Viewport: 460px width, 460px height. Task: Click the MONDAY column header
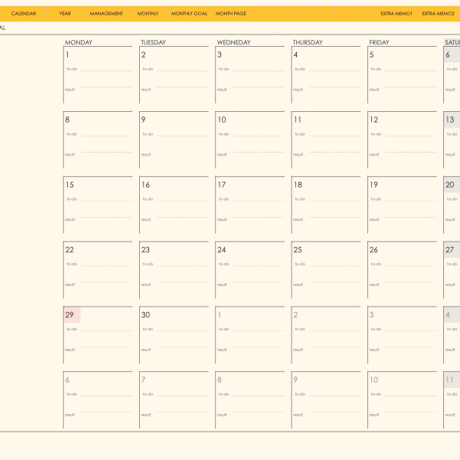pyautogui.click(x=79, y=42)
